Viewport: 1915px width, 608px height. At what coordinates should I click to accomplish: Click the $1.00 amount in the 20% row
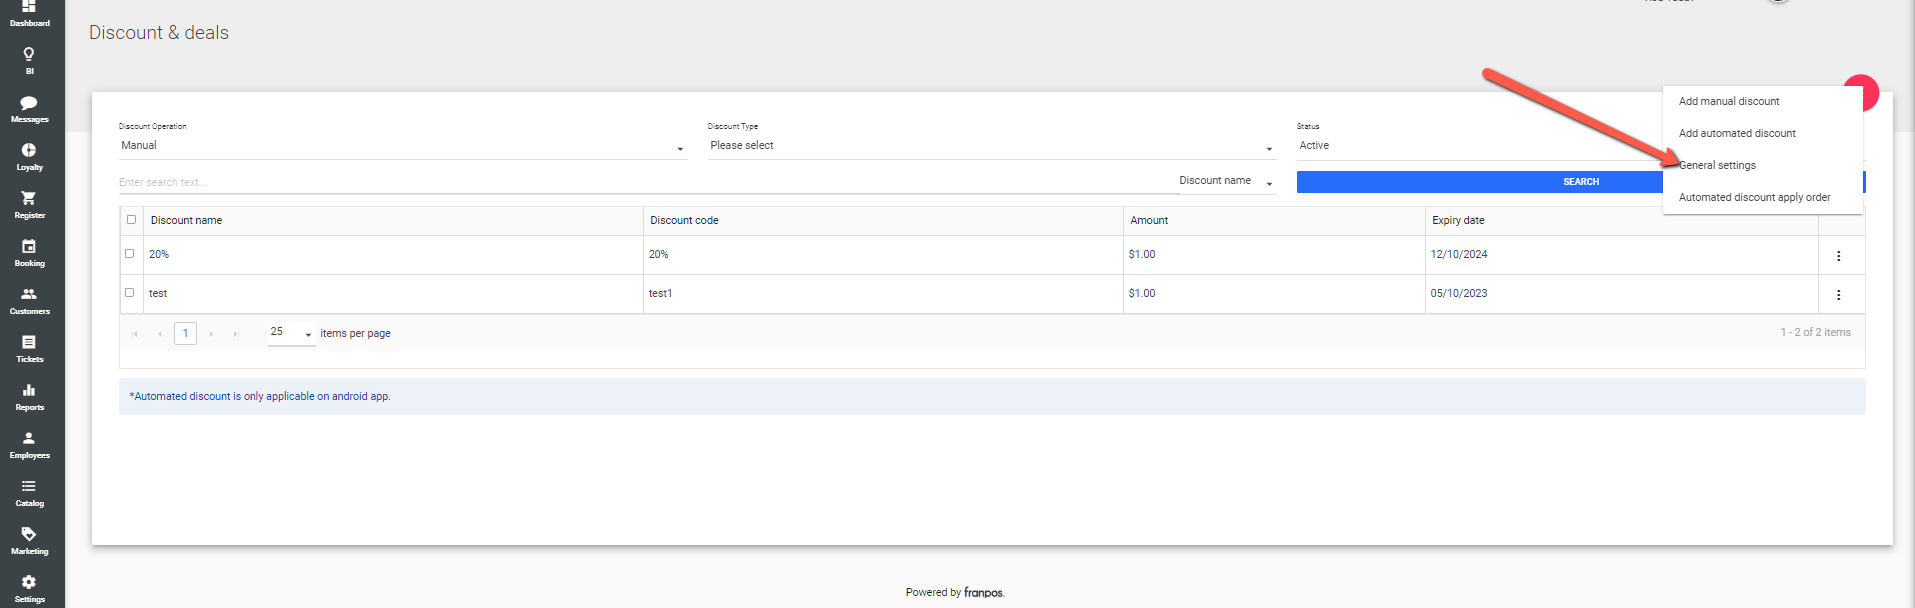point(1142,255)
